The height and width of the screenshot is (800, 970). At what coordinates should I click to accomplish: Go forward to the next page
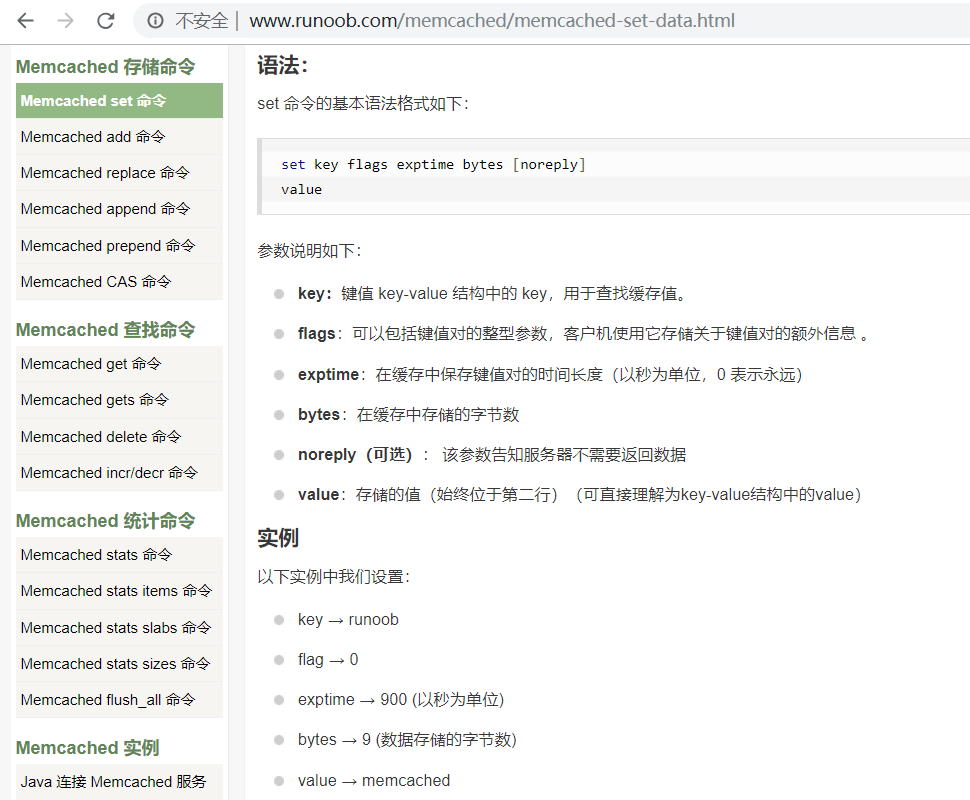[x=65, y=21]
